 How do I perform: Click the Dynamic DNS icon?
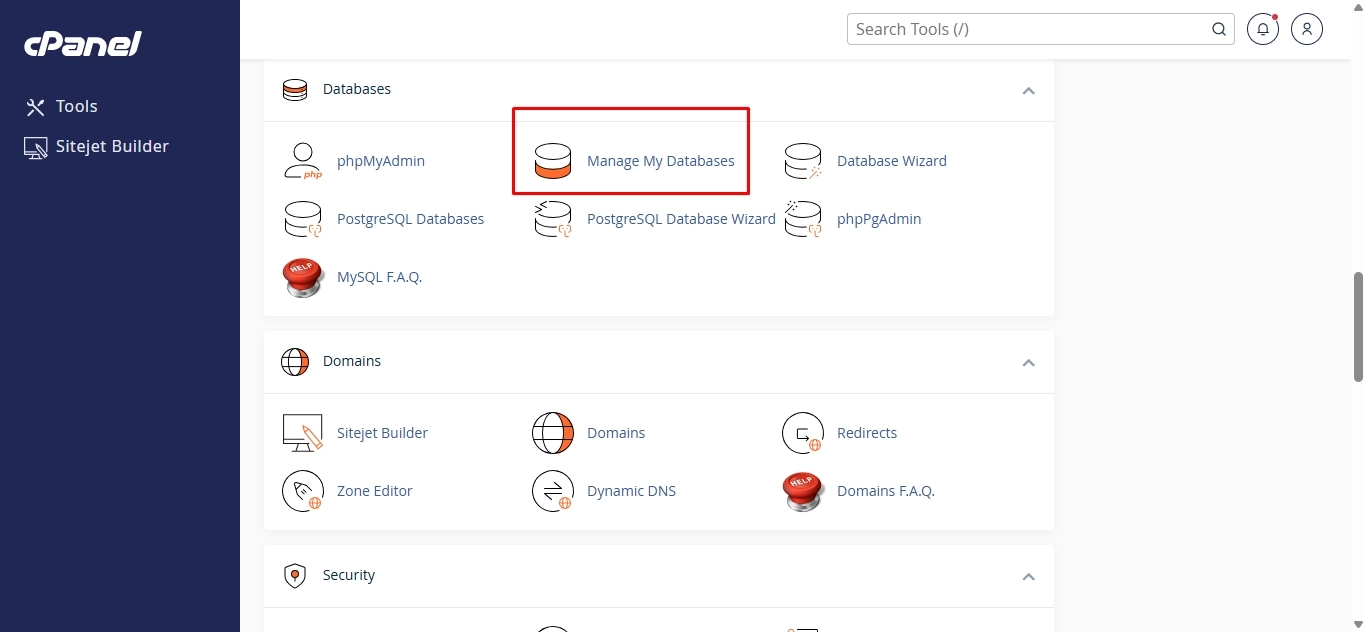coord(553,491)
